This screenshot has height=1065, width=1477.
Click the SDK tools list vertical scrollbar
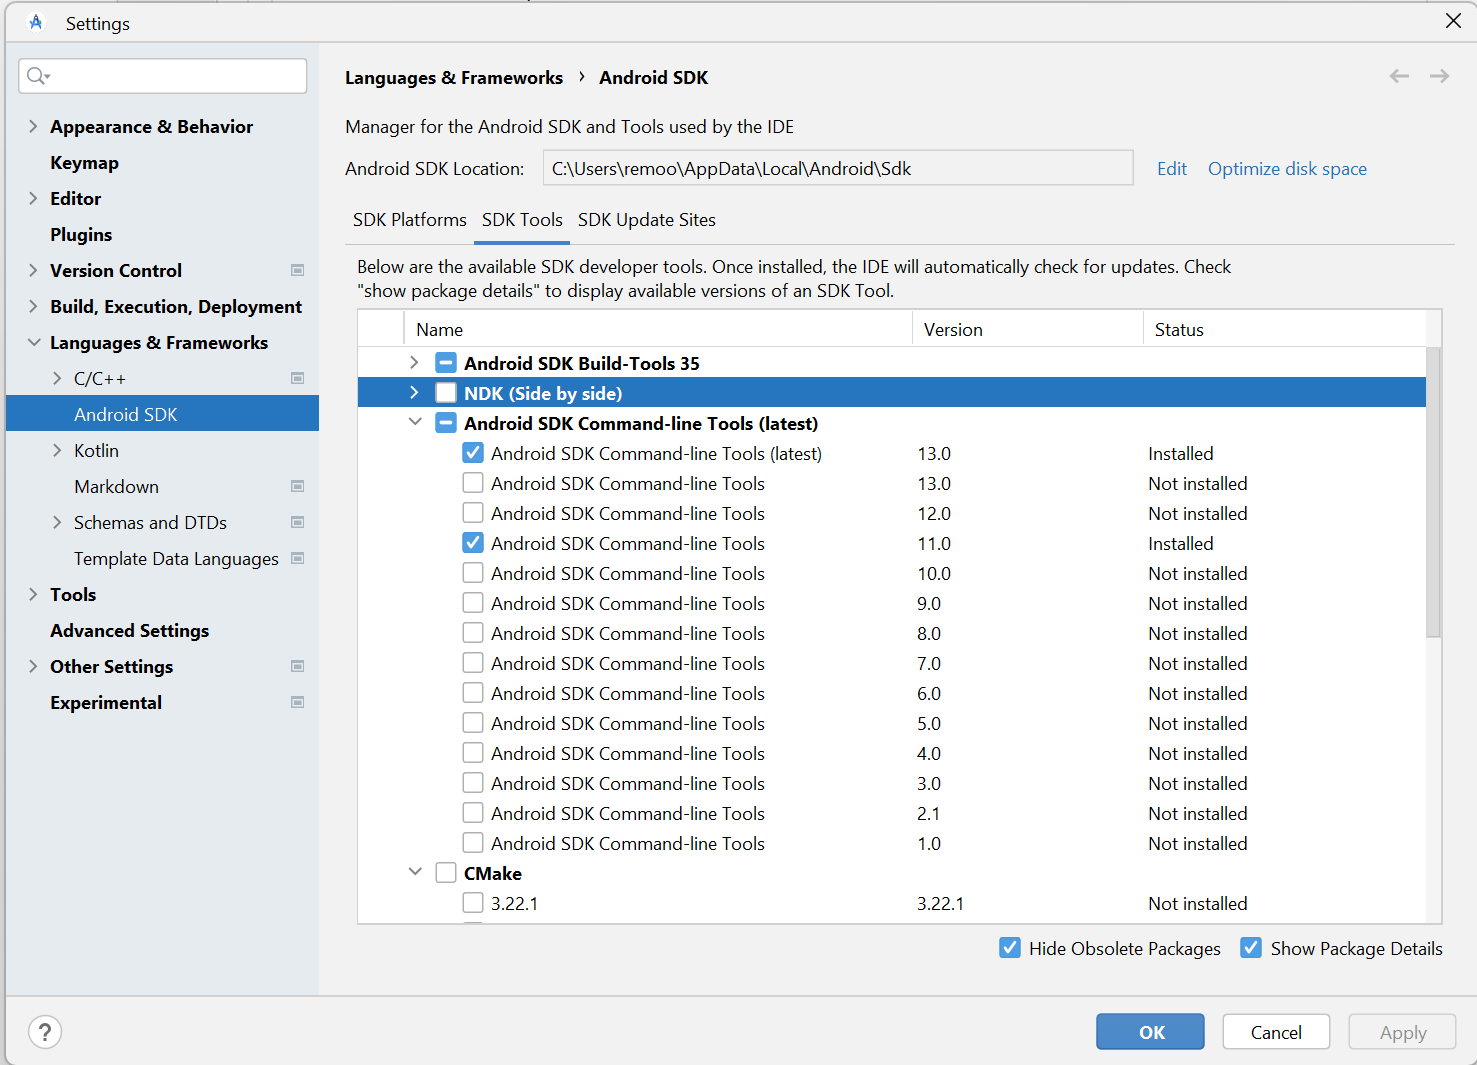(x=1433, y=492)
